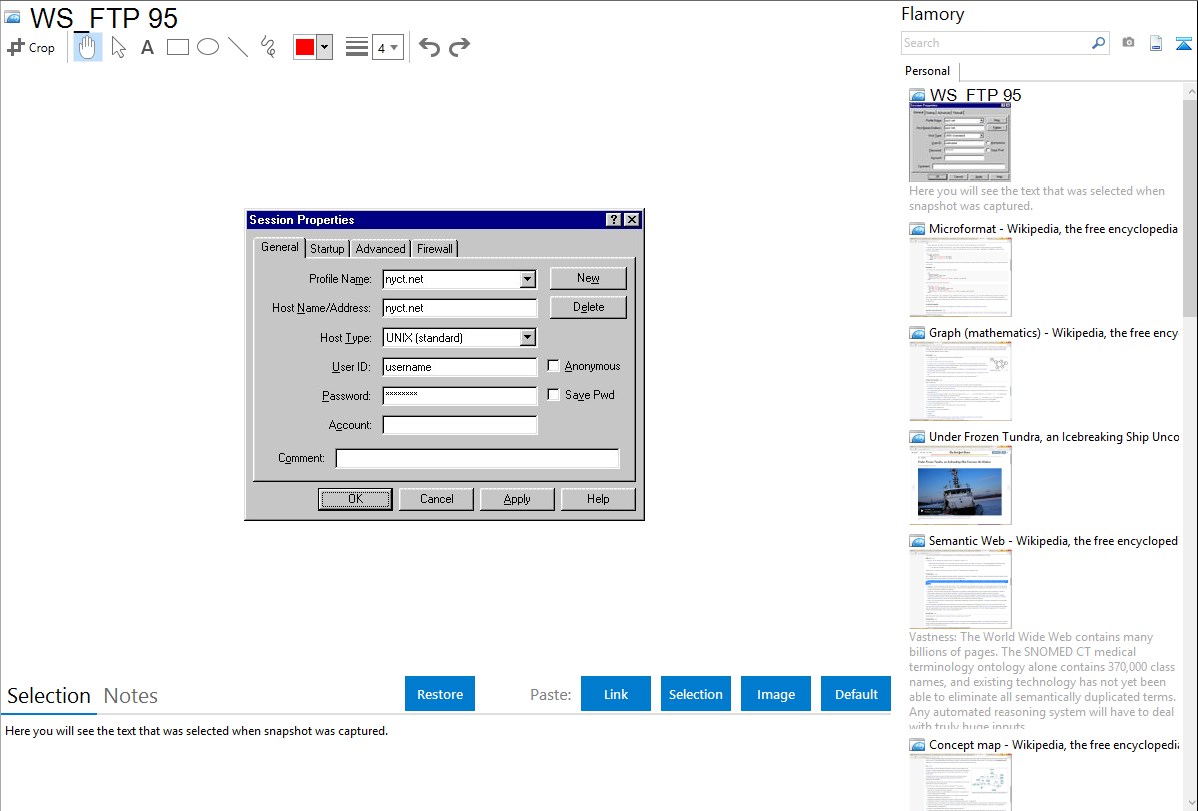Select the rectangle drawing tool
Screen dimensions: 1198x811
coord(177,47)
